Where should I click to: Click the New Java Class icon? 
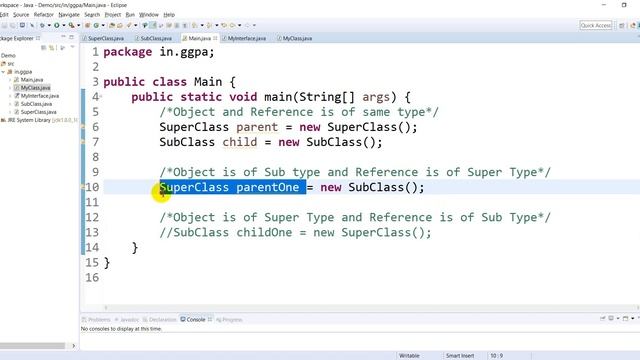(x=96, y=25)
